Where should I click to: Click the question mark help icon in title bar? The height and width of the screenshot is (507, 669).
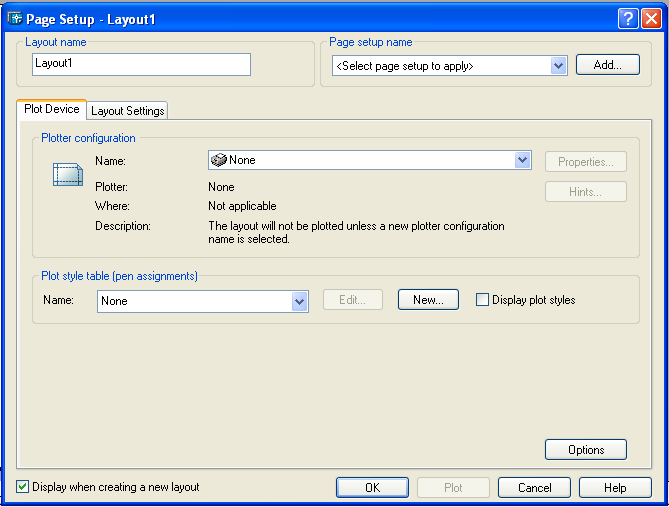tap(628, 19)
